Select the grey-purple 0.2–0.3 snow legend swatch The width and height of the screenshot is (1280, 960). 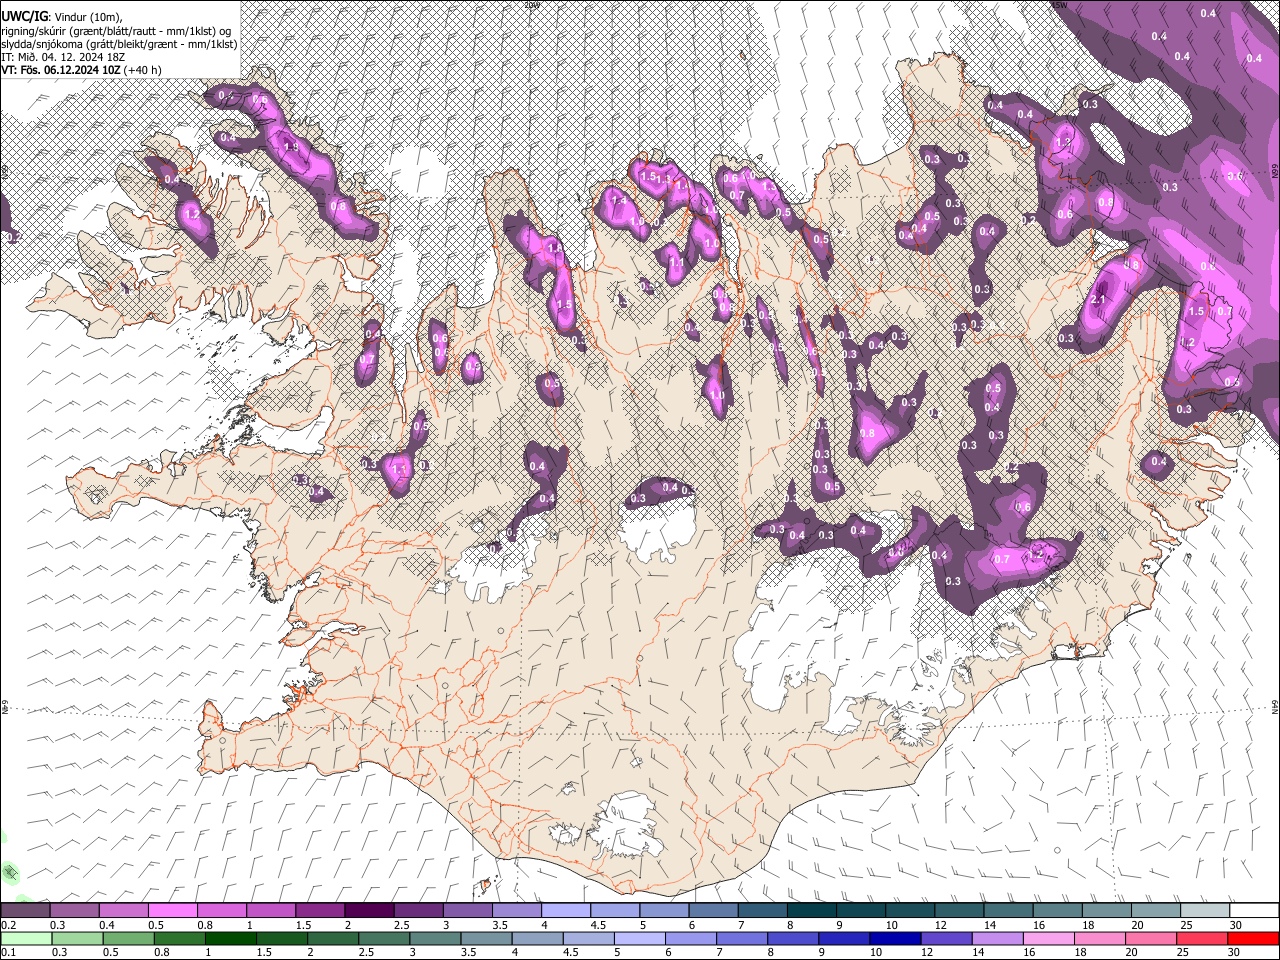coord(25,910)
